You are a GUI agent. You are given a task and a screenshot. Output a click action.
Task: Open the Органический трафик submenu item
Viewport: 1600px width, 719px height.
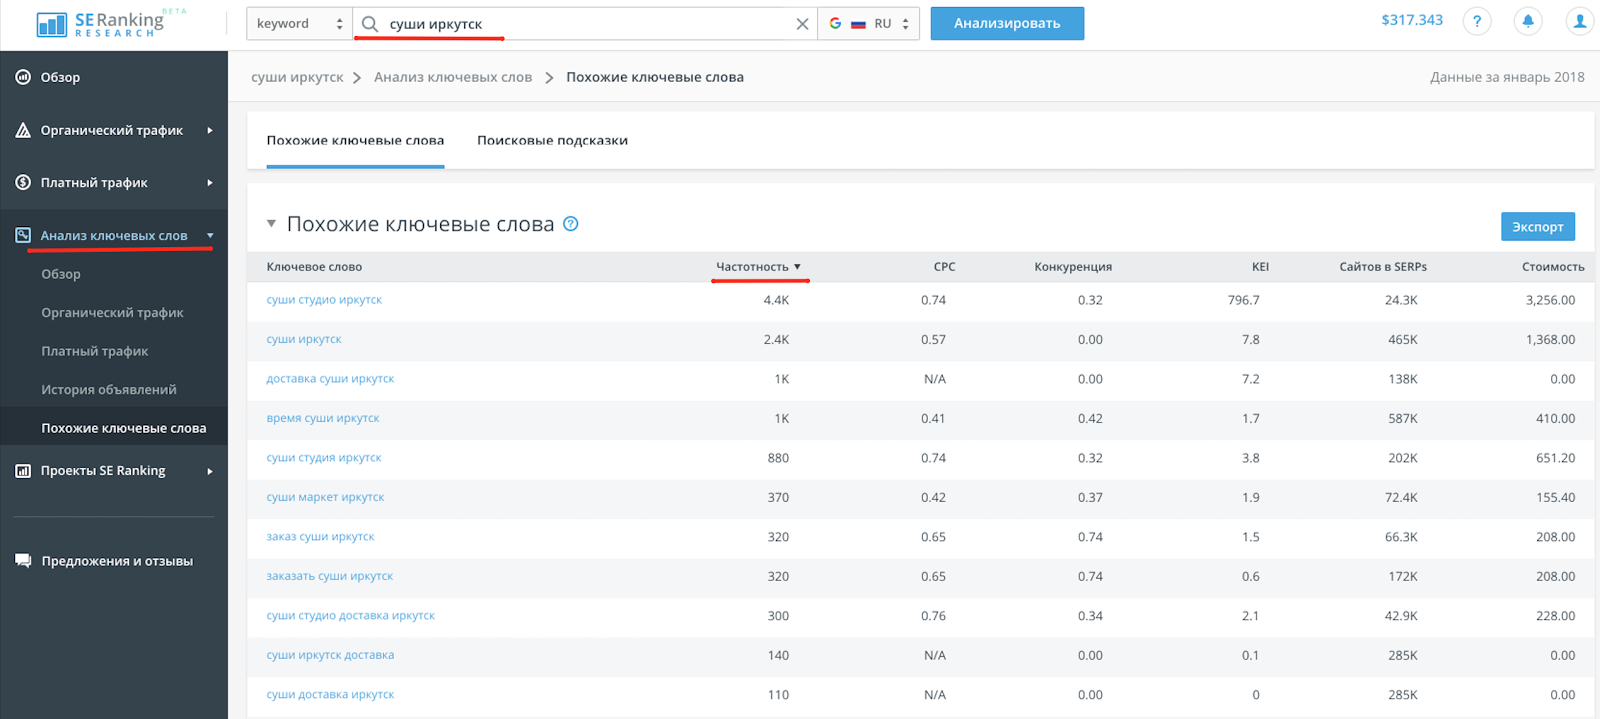(x=112, y=313)
